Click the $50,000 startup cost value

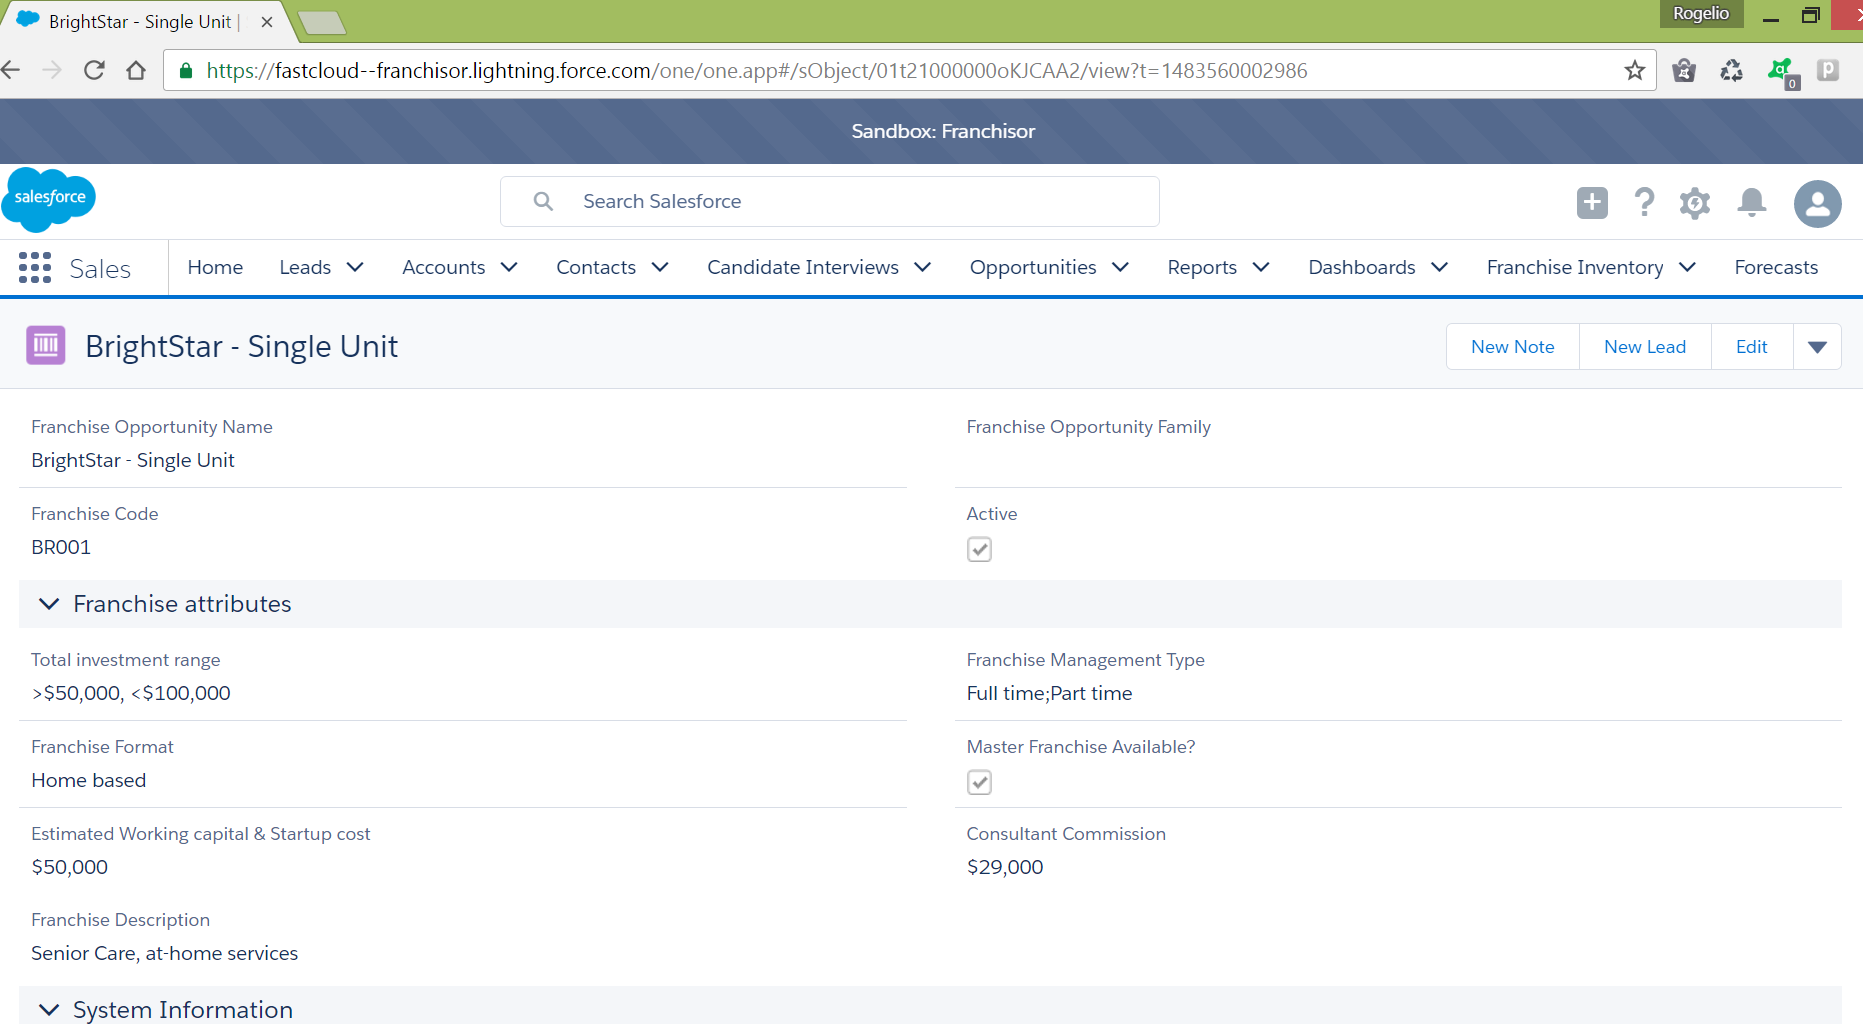click(x=70, y=867)
